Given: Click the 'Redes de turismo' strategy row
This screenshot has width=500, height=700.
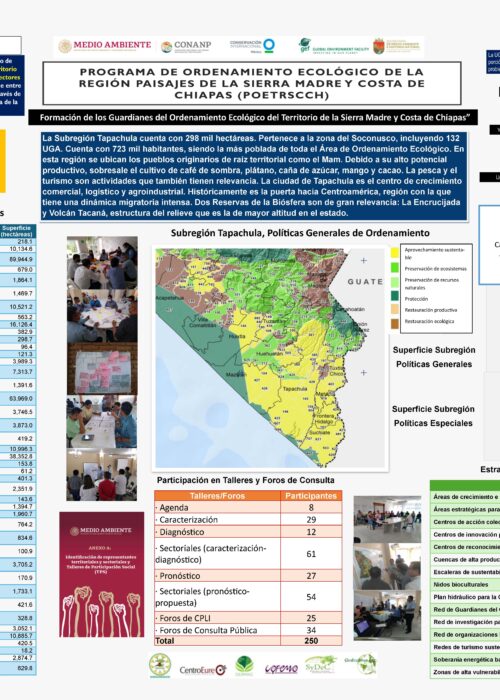Looking at the screenshot, I should click(465, 647).
